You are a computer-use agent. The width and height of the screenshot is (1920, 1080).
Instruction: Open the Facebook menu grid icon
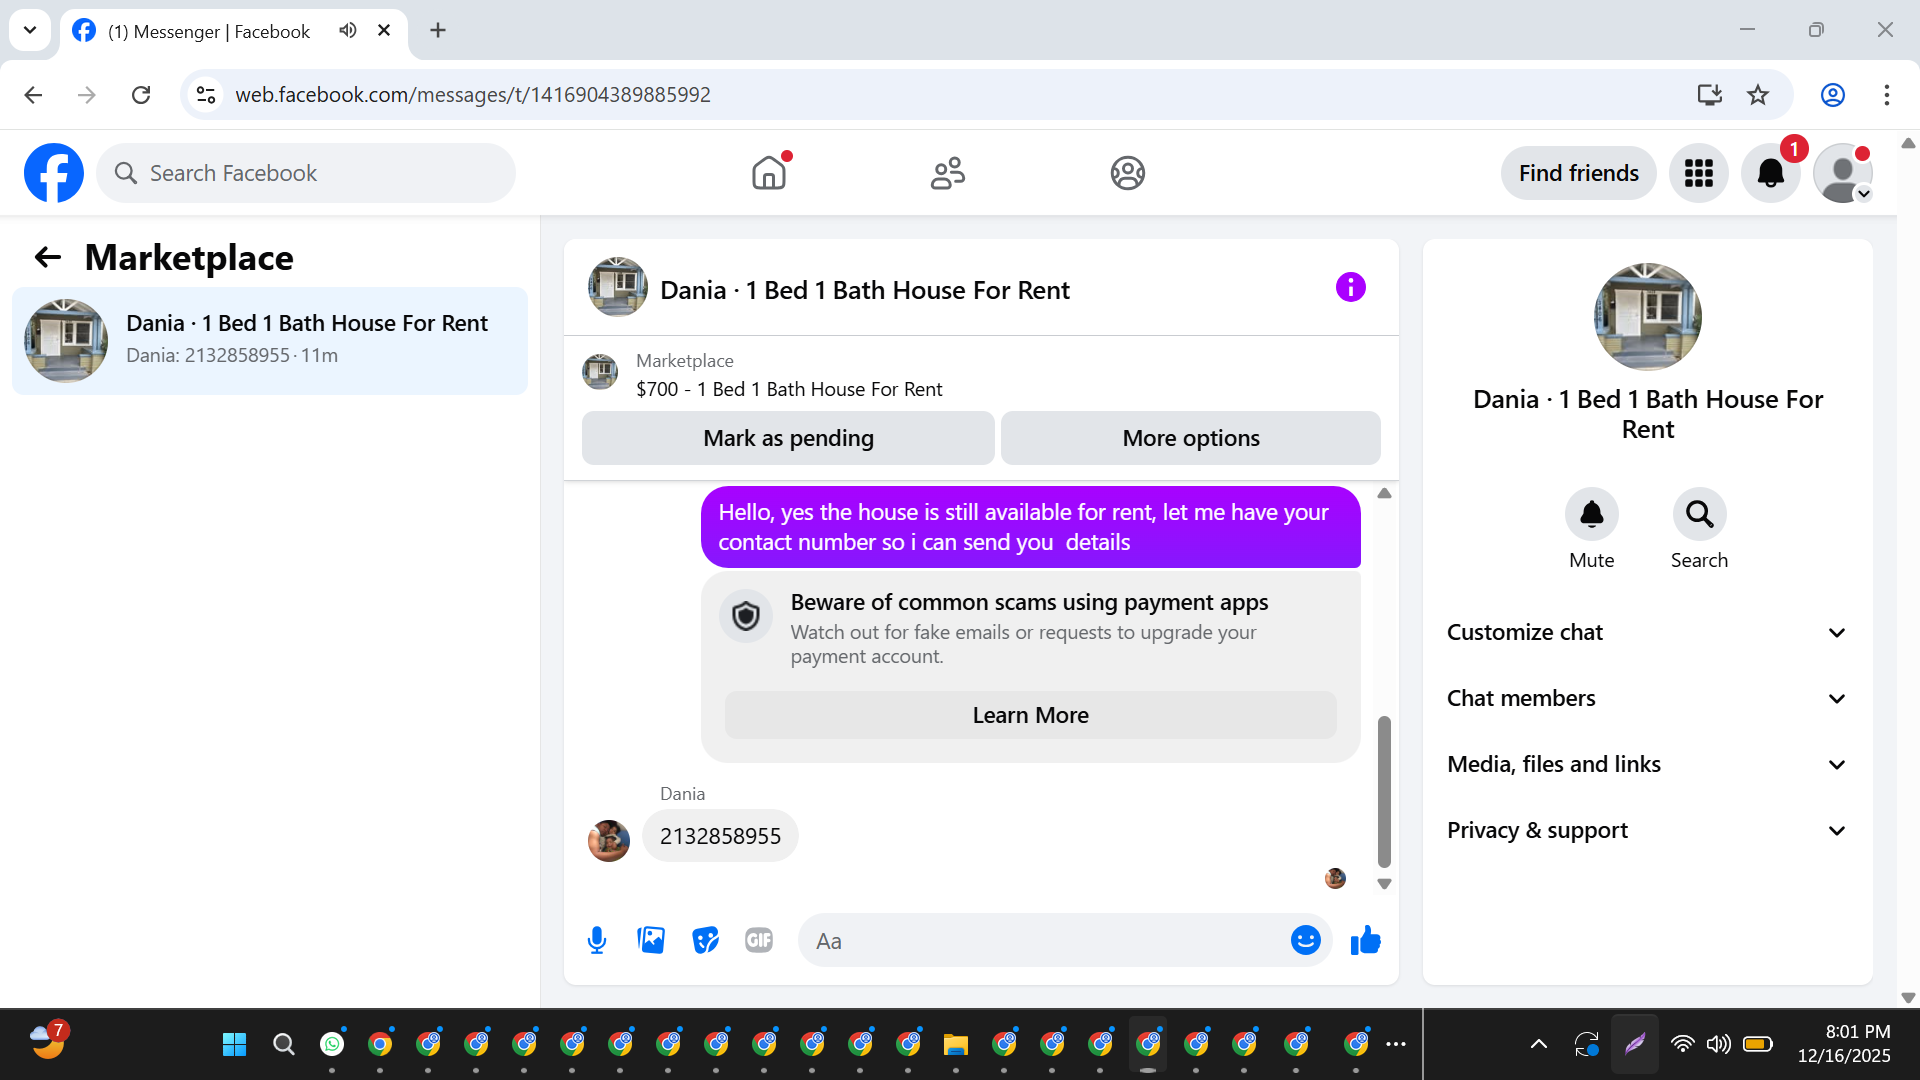[x=1698, y=173]
